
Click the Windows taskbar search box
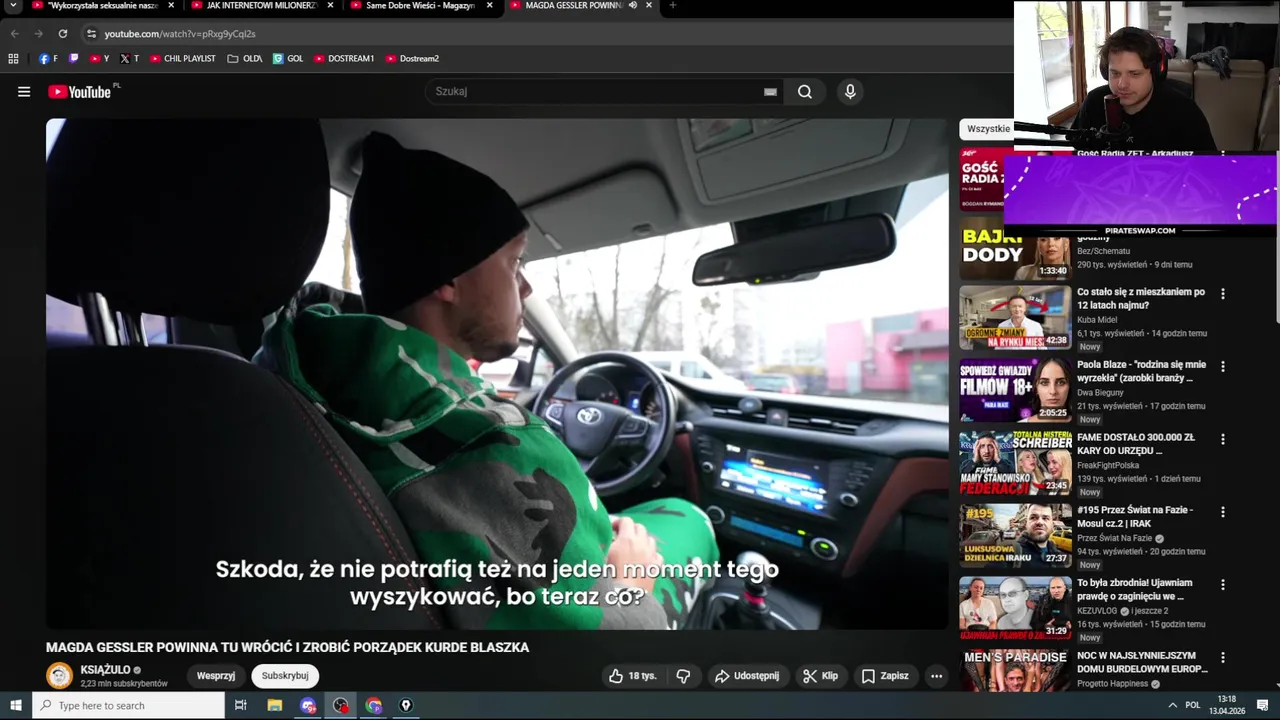pos(129,705)
